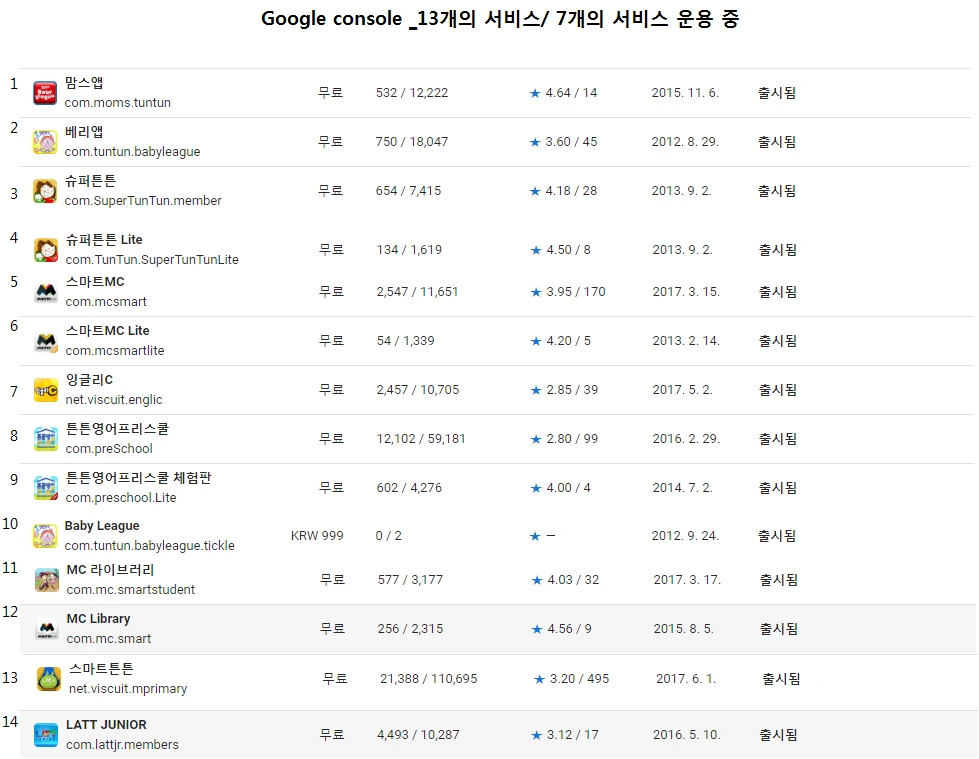
Task: Select package name com.moms.tuntun
Action: 118,102
